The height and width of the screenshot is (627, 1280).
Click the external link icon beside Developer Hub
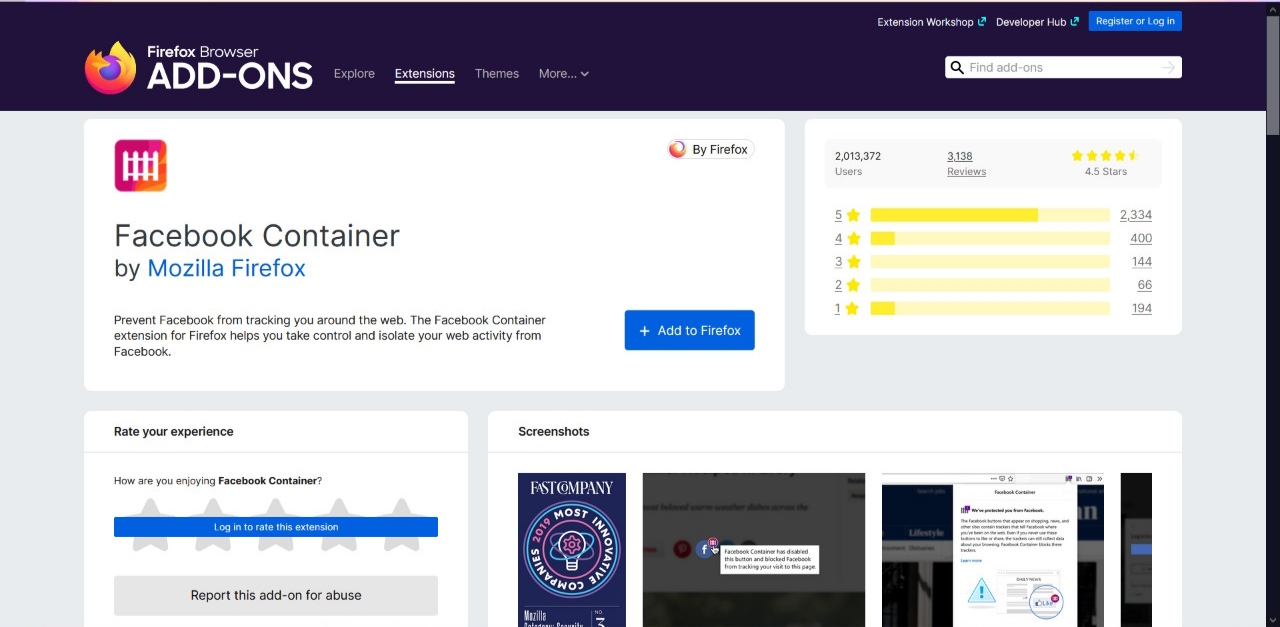pos(1075,21)
